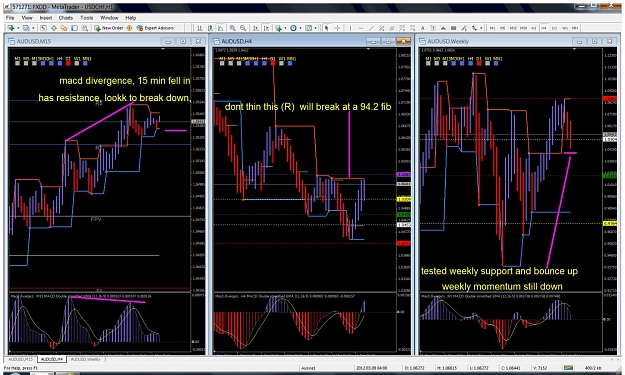Click the connection status bars indicator
Screen dimensions: 625x375
tap(568, 367)
